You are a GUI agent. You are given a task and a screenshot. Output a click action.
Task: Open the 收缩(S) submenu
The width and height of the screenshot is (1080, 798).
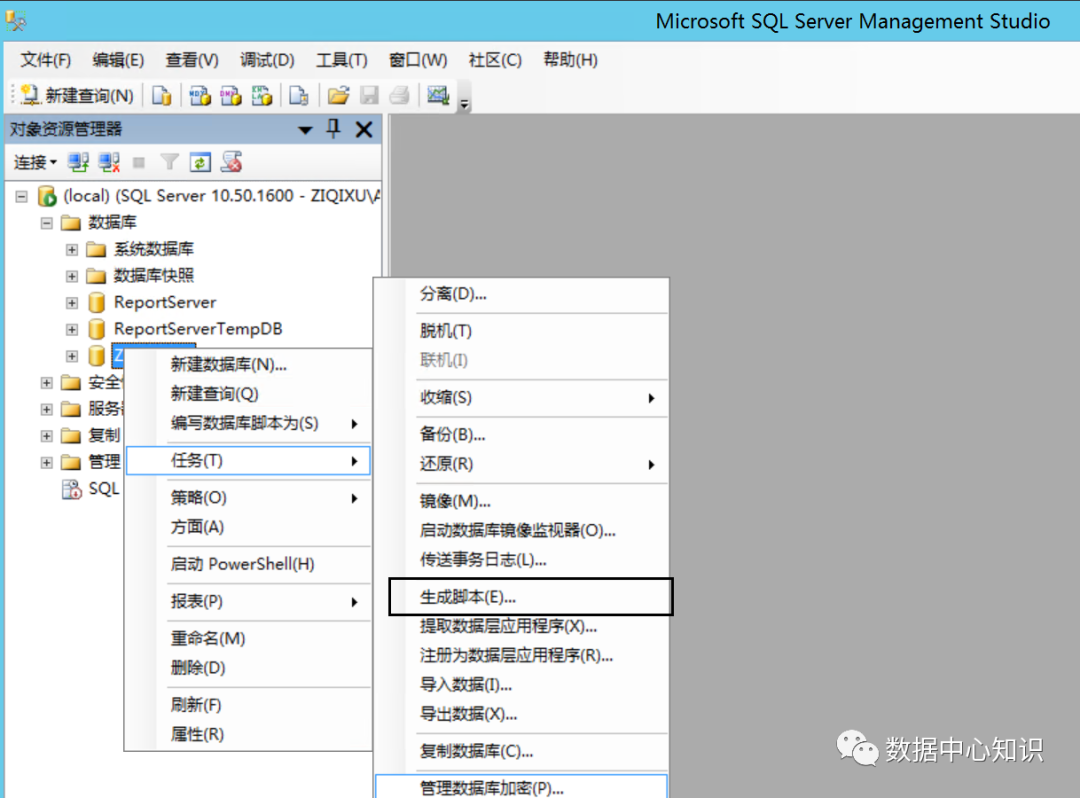[521, 397]
